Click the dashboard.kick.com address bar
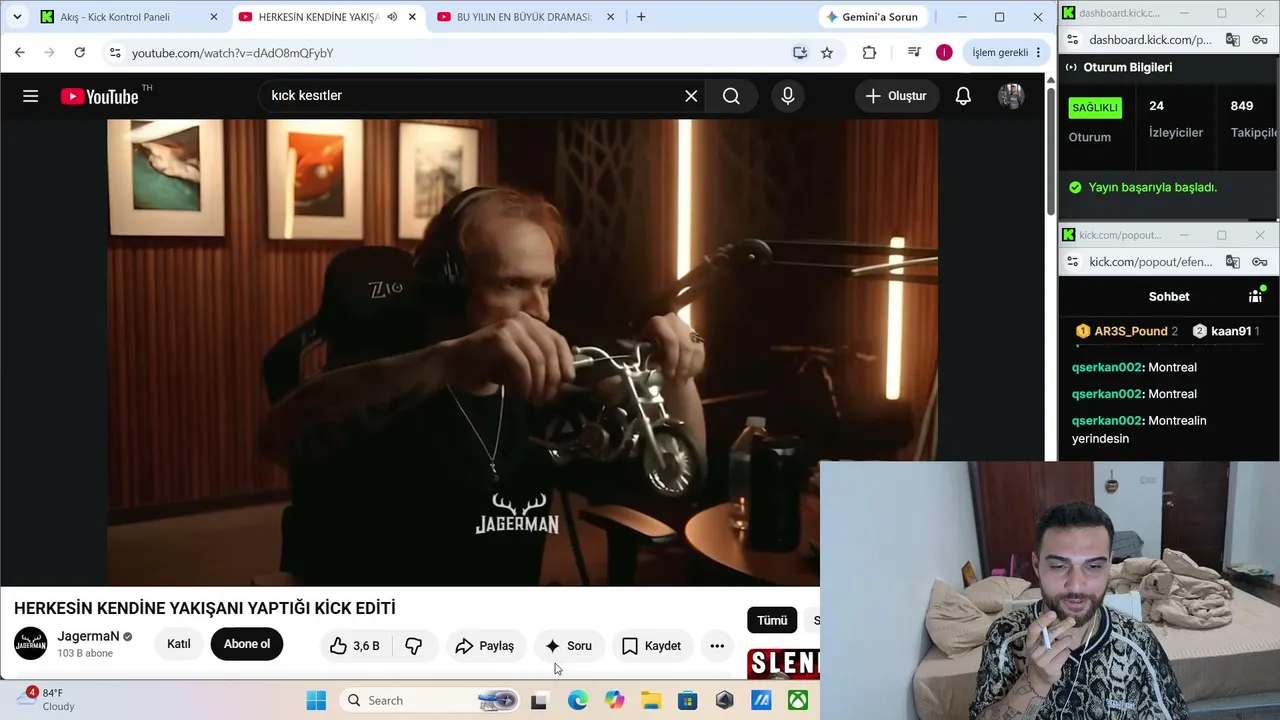1280x720 pixels. pos(1150,40)
